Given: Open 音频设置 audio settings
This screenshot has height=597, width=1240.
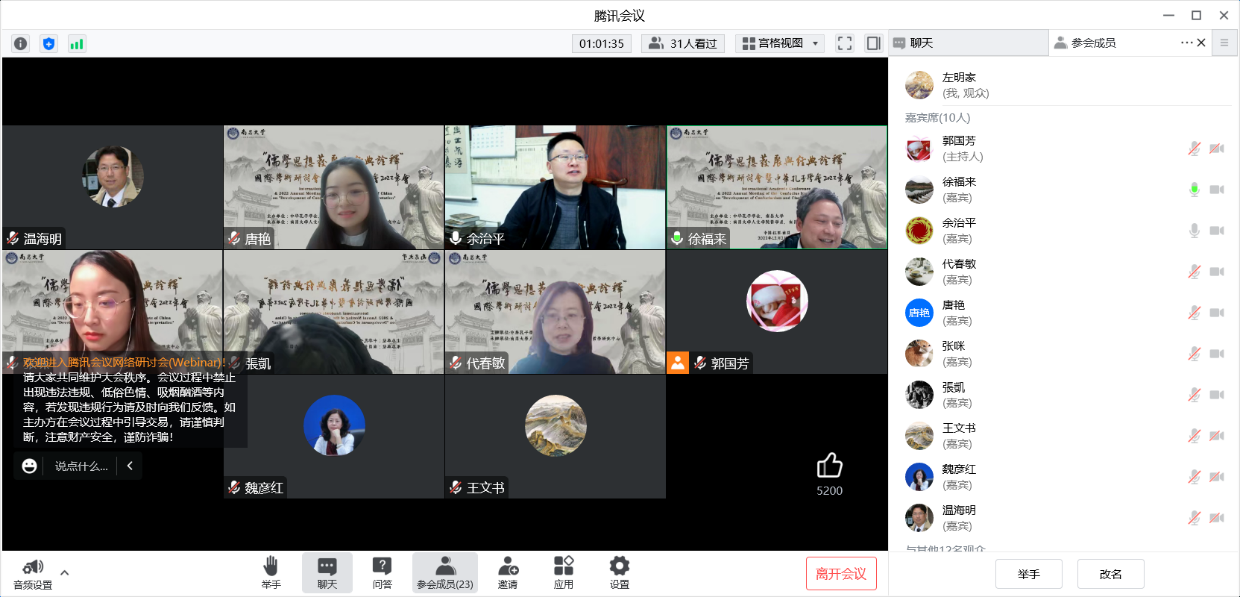Looking at the screenshot, I should click(x=33, y=574).
